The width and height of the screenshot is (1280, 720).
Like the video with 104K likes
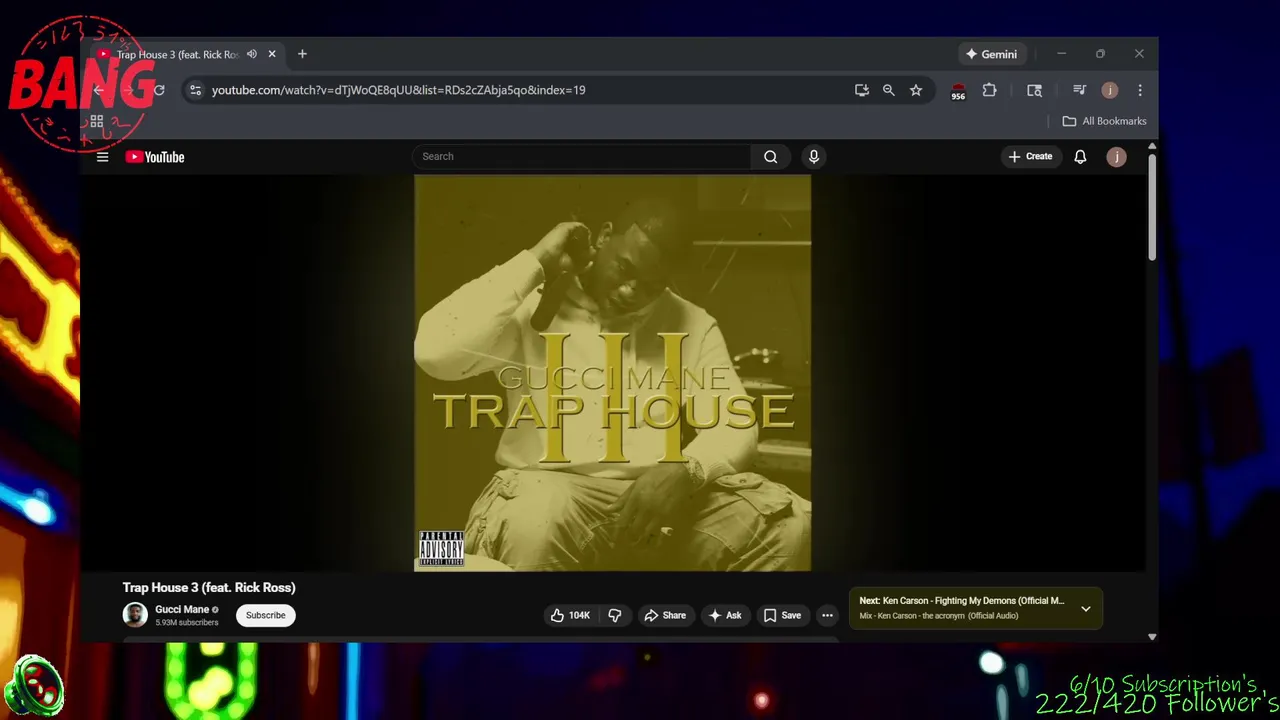tap(569, 616)
